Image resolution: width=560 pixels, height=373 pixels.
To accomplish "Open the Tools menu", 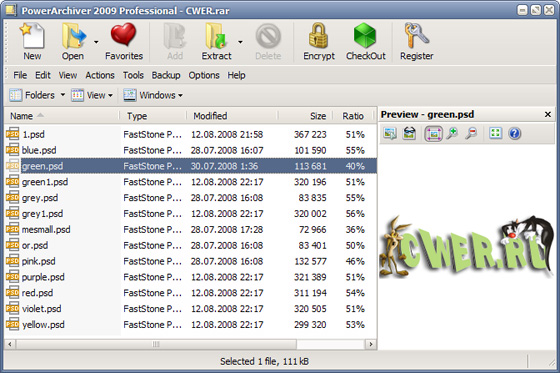I will 133,75.
